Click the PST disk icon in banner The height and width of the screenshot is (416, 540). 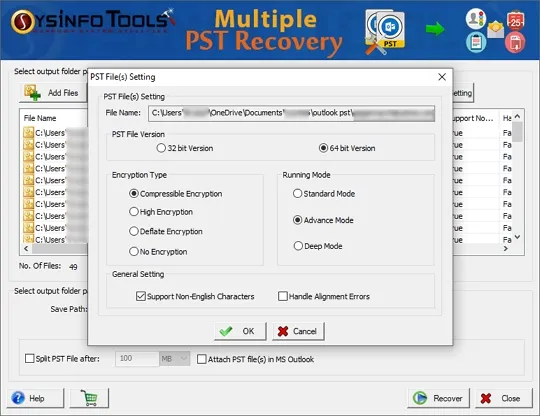(385, 32)
